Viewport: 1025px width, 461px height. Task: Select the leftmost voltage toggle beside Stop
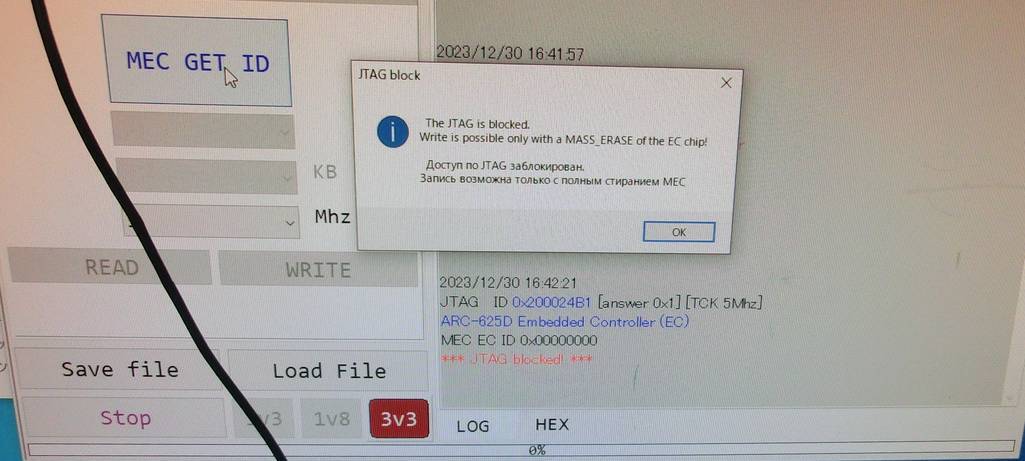point(264,419)
